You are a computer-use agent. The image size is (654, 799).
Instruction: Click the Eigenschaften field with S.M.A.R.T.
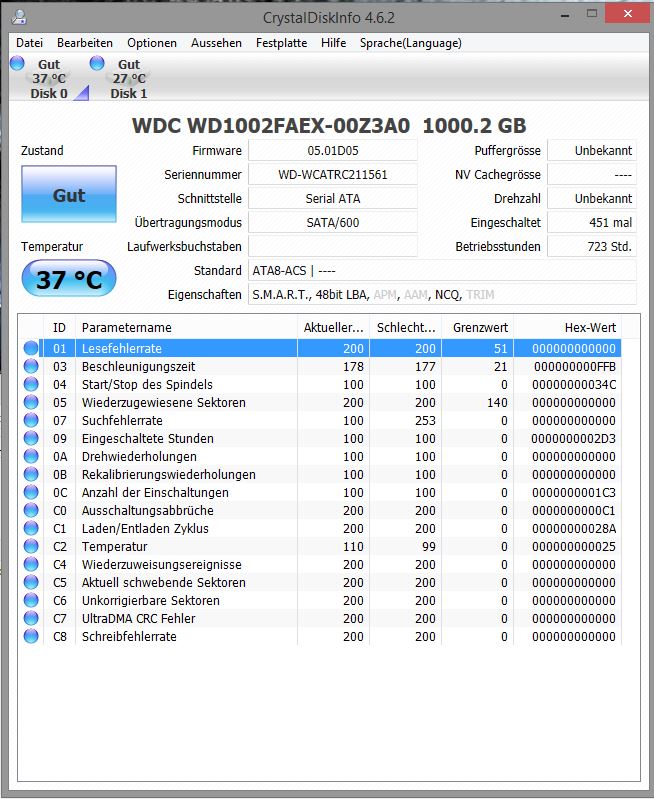click(442, 294)
